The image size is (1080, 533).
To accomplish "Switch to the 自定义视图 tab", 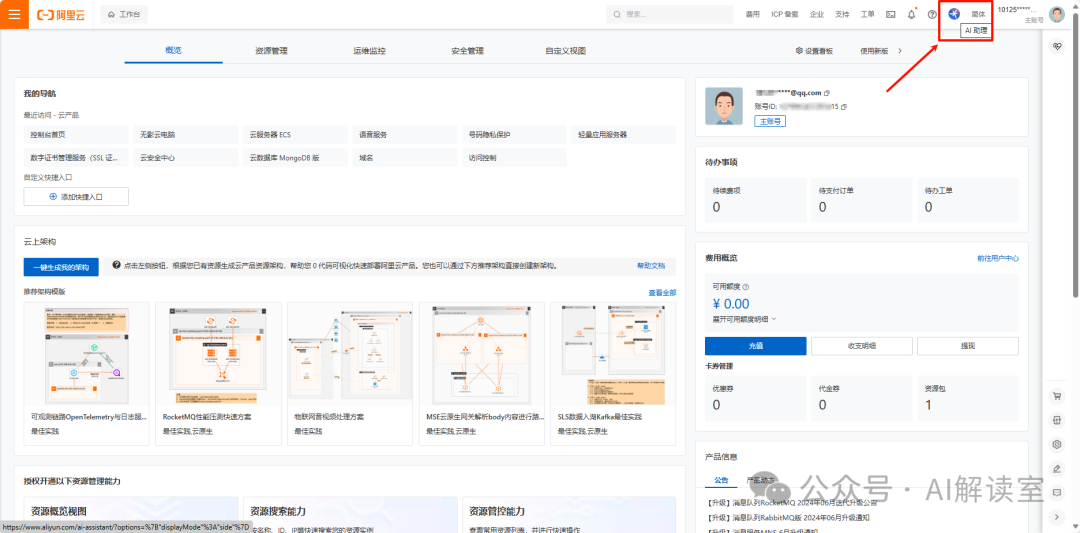I will [x=565, y=51].
